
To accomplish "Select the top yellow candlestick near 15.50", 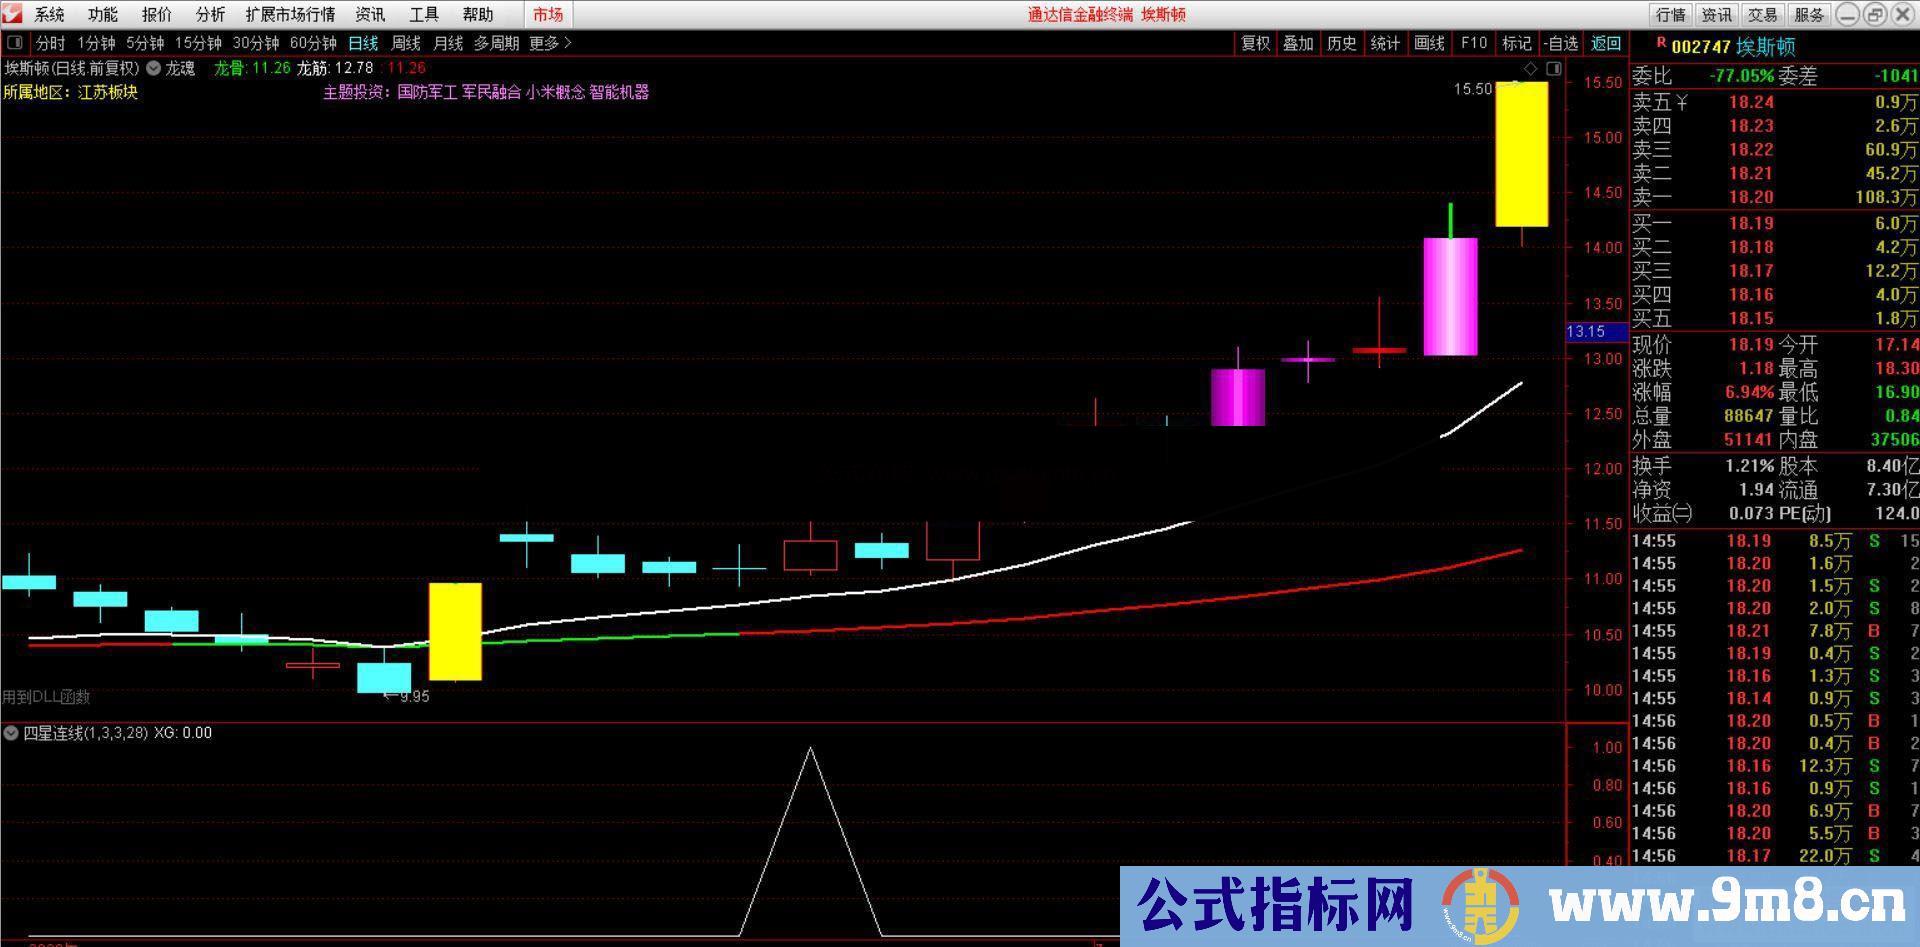I will (x=1522, y=154).
